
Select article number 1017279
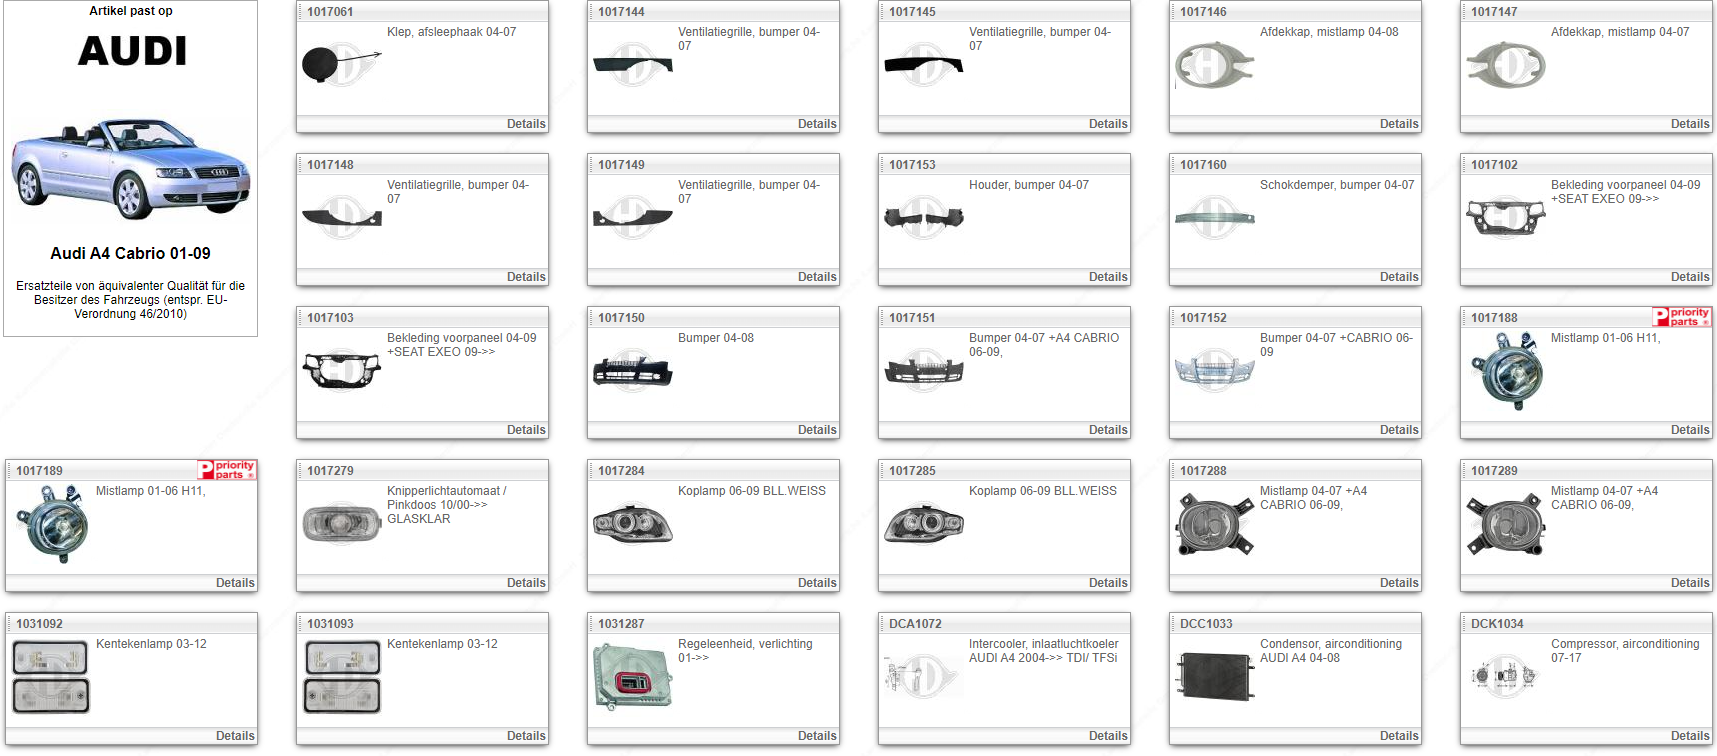pyautogui.click(x=330, y=471)
